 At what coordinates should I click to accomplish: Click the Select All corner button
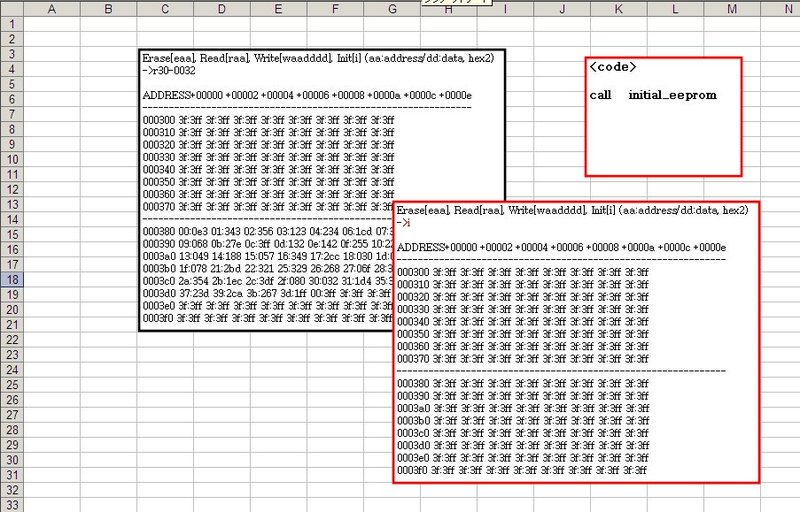pyautogui.click(x=10, y=9)
